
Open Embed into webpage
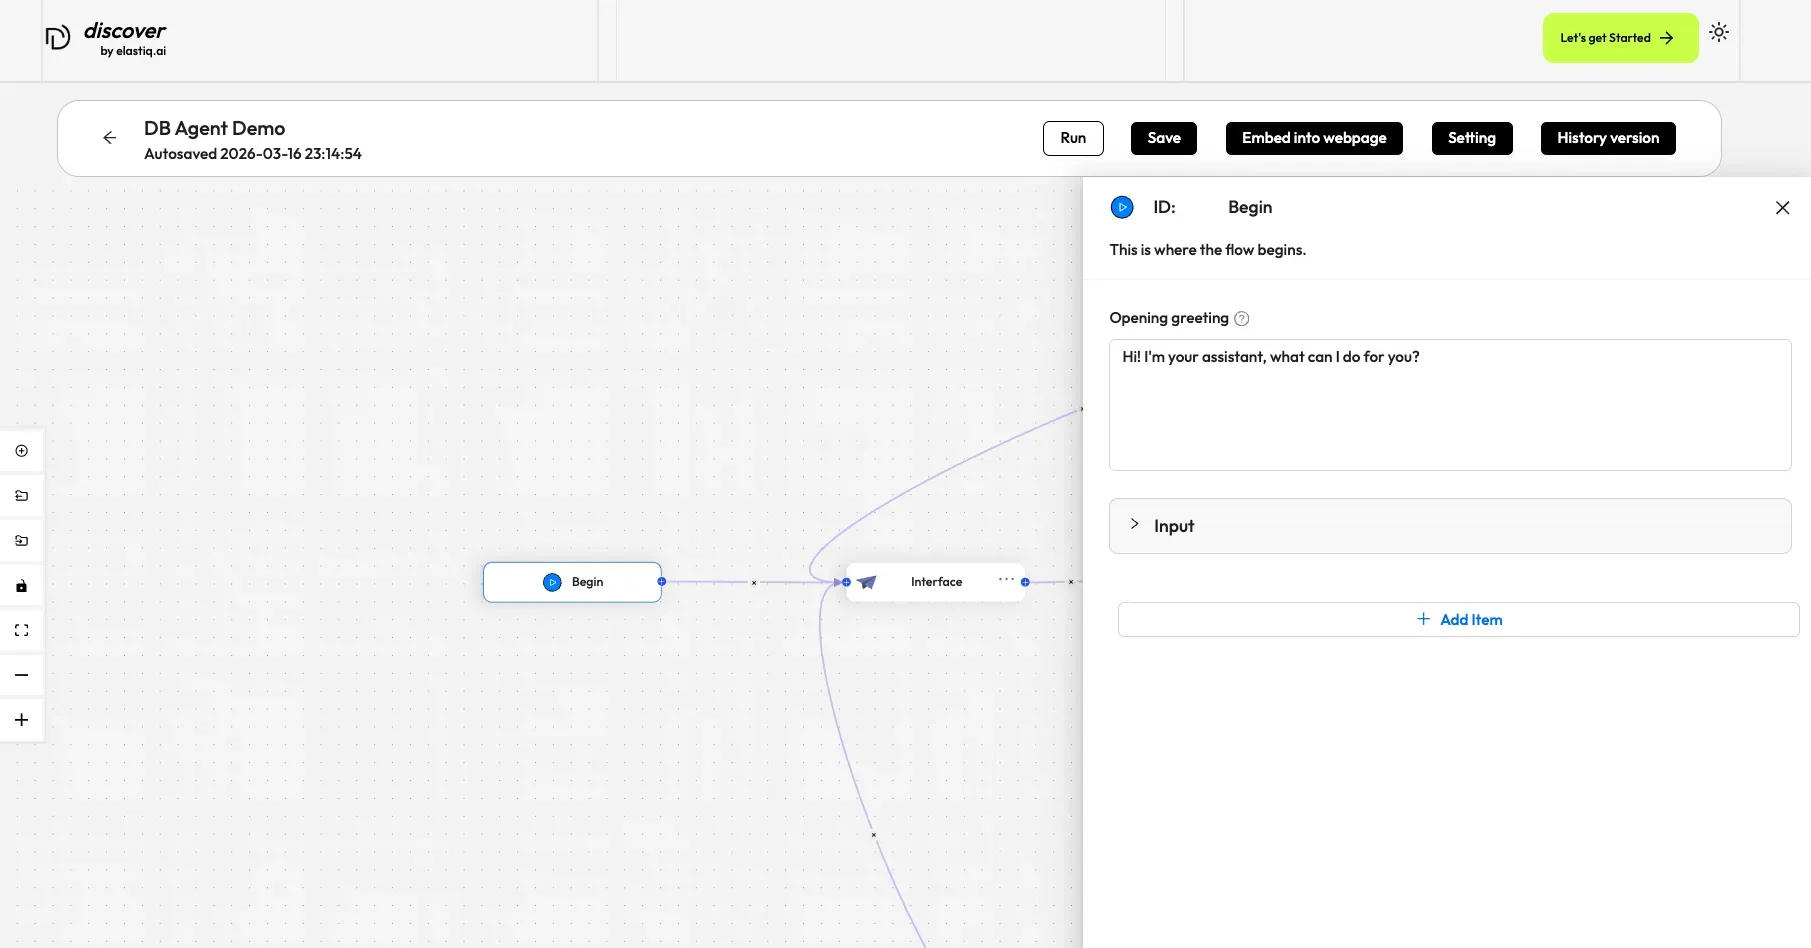click(1313, 138)
